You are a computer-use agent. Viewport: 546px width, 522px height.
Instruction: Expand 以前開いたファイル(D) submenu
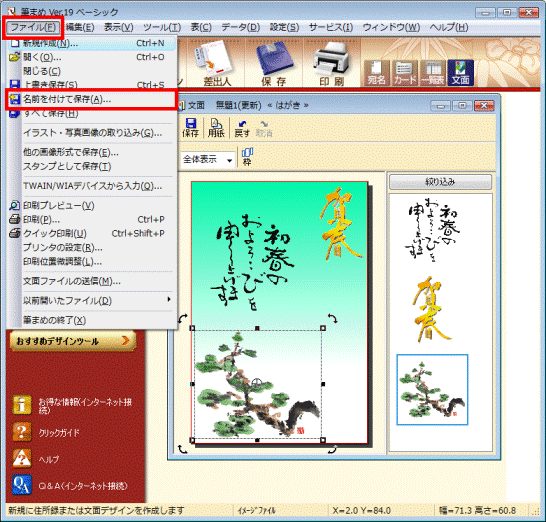click(92, 301)
